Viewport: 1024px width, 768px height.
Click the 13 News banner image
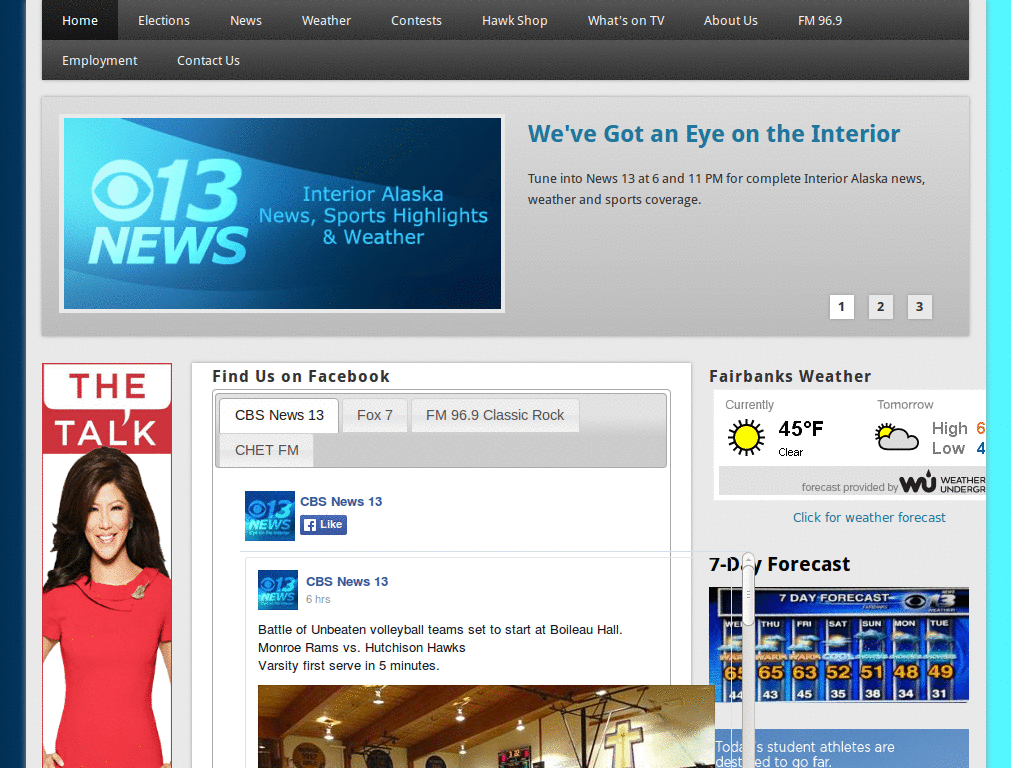tap(282, 214)
